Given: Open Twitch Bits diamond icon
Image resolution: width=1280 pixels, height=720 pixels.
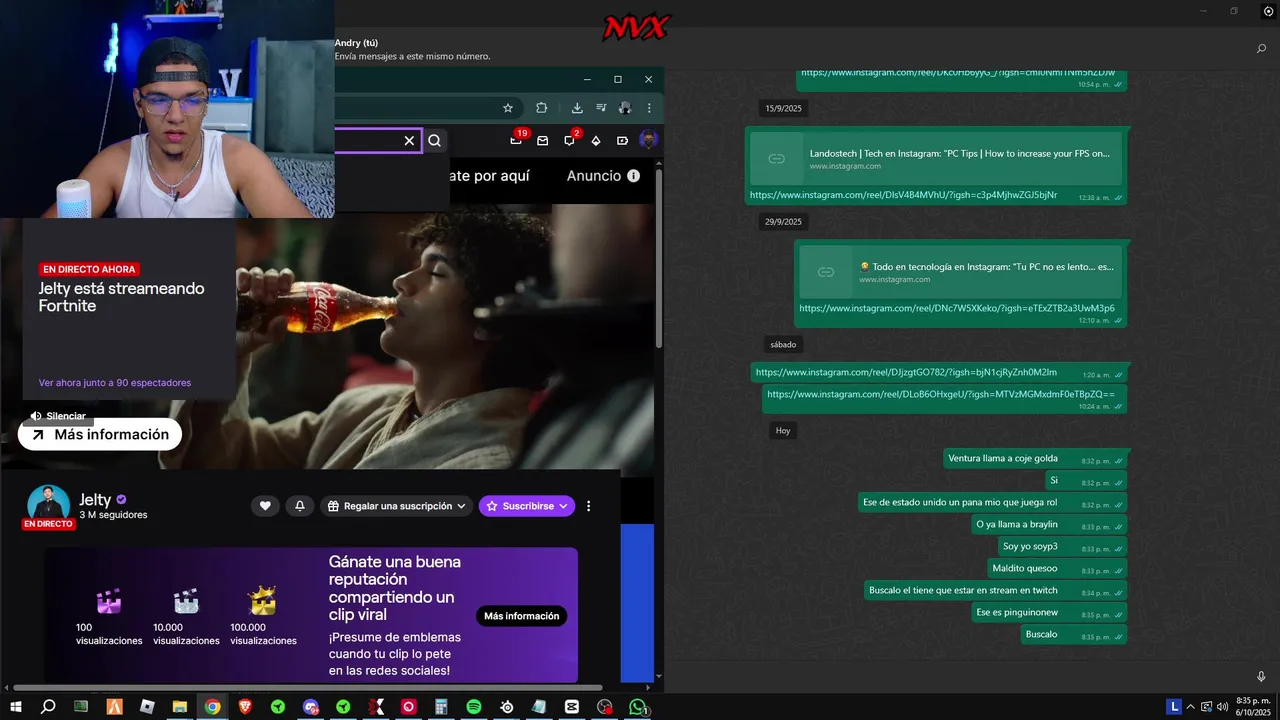Looking at the screenshot, I should (x=596, y=141).
